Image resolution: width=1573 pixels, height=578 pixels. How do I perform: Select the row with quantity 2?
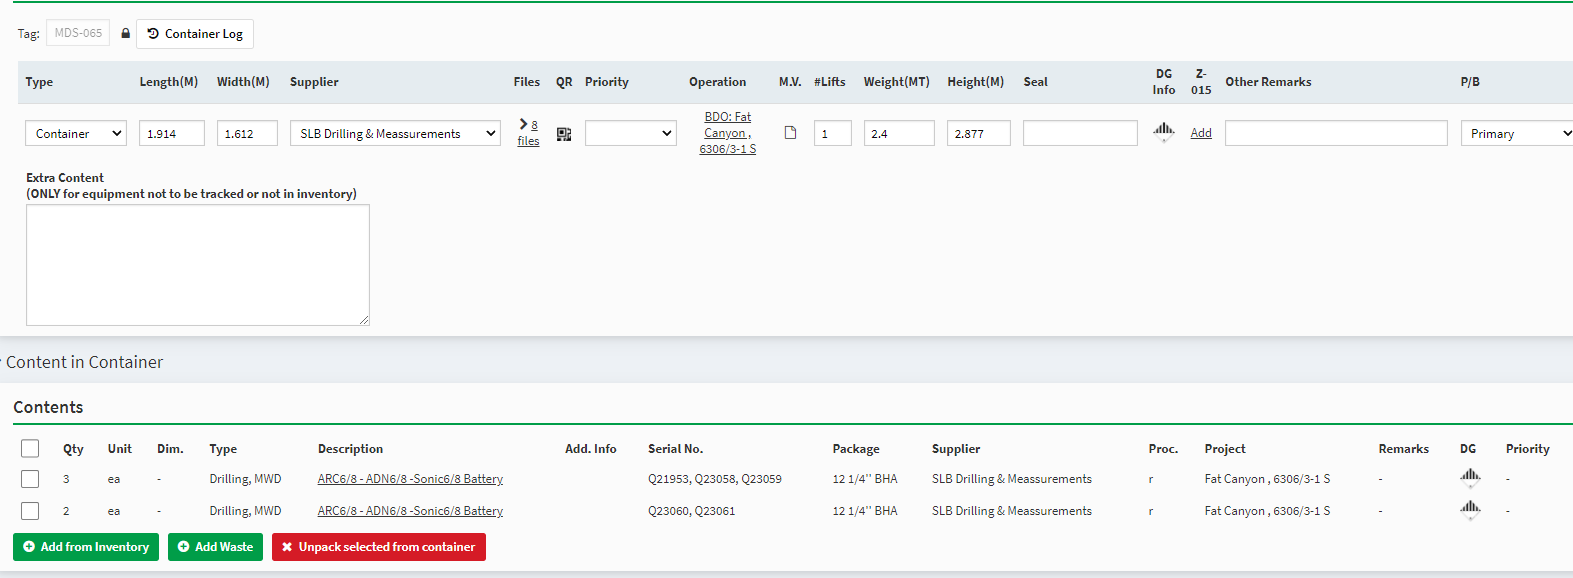(30, 511)
